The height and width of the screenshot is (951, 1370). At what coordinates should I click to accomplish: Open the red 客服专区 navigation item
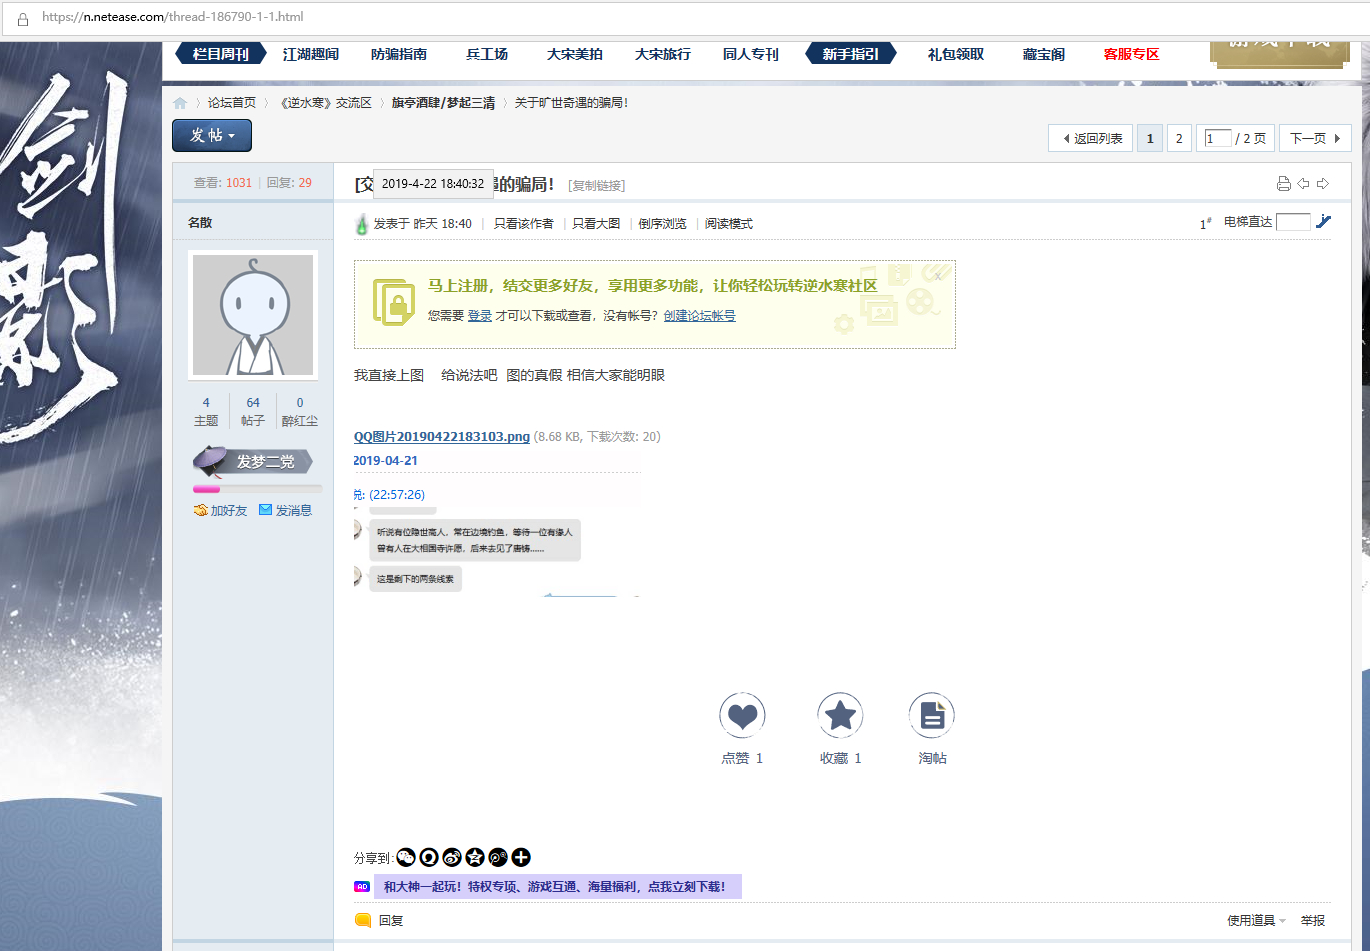tap(1132, 54)
